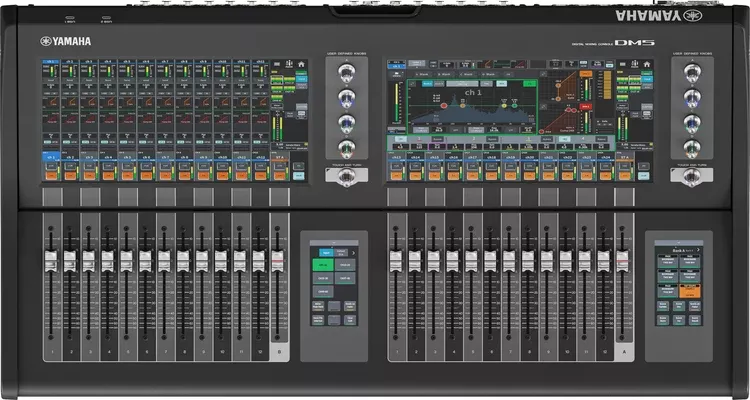Tap the Bypass button for EQ band 4
Viewport: 750px width, 400px height.
point(601,139)
